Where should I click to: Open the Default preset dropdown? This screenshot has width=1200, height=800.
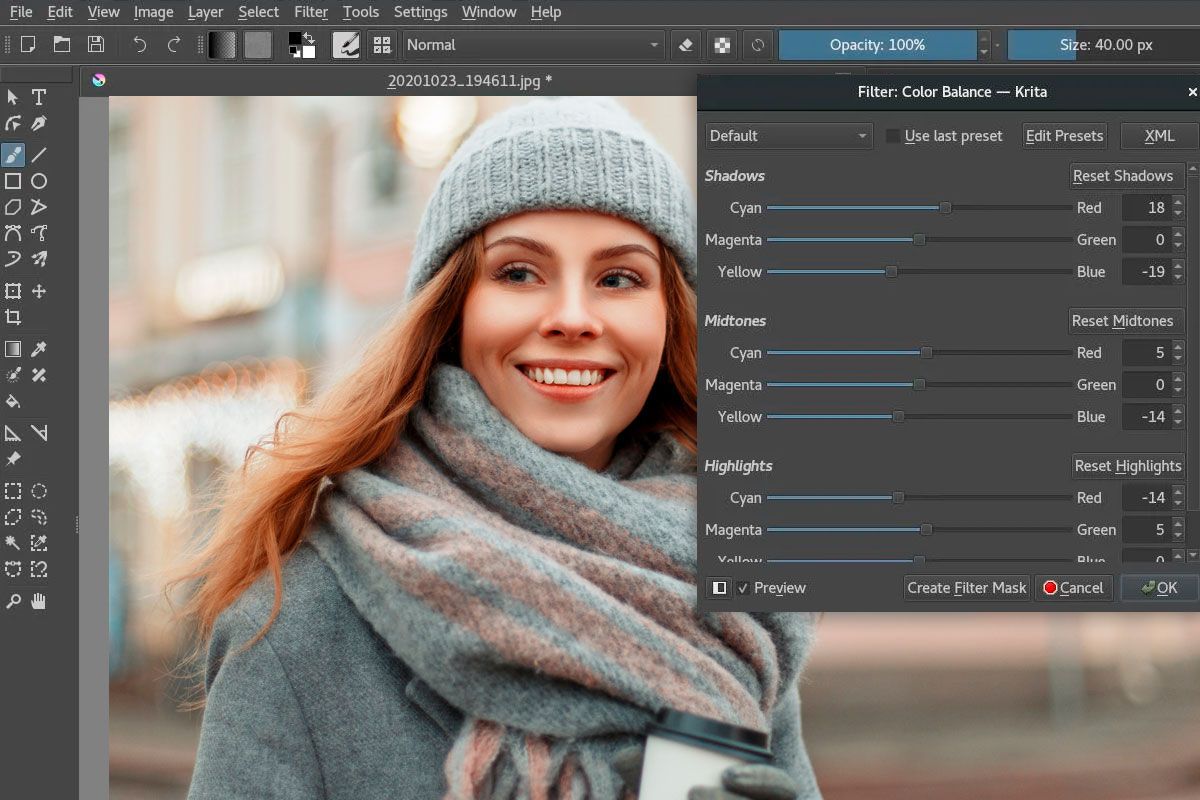789,136
